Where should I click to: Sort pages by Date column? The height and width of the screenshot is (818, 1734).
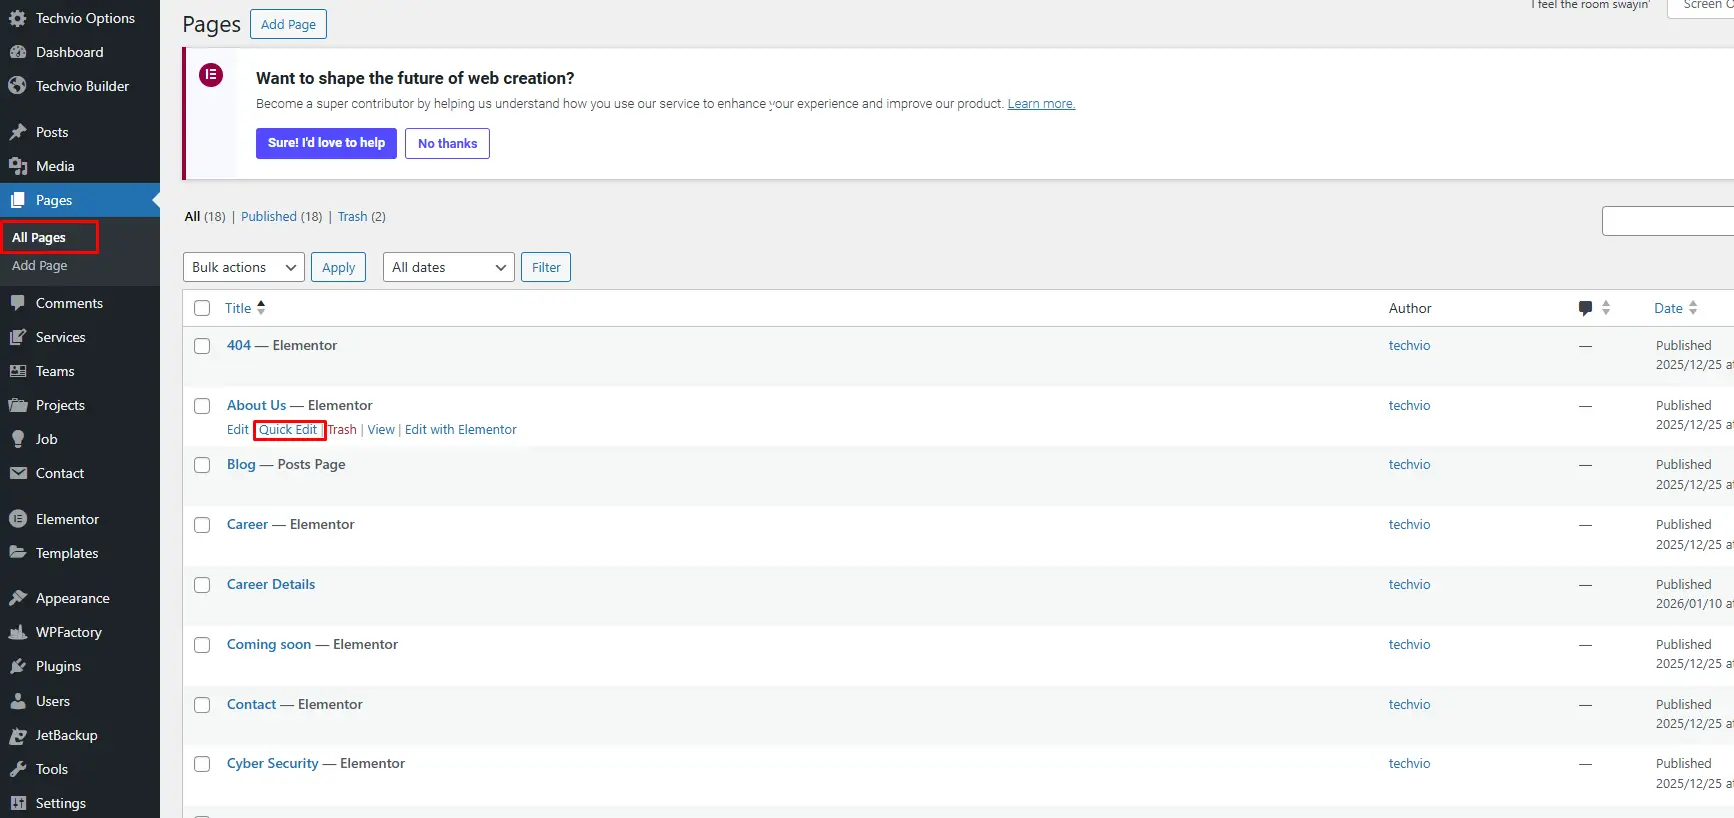pos(1676,308)
